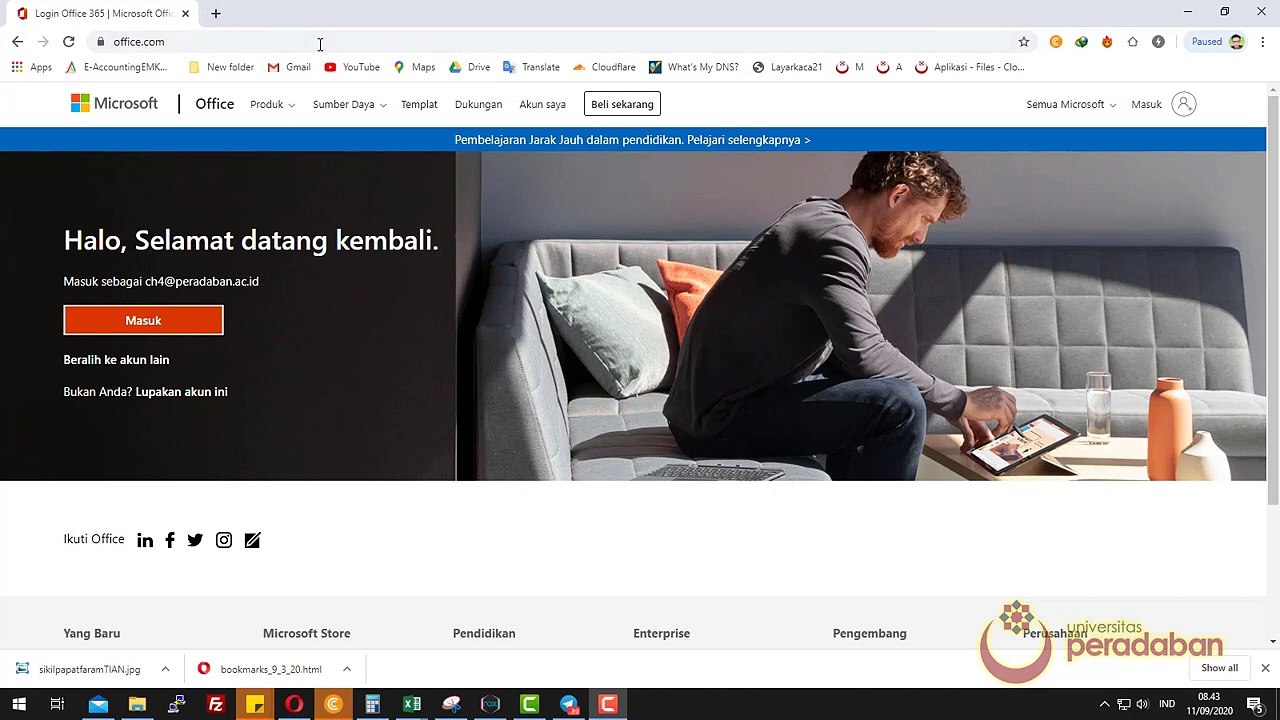Image resolution: width=1280 pixels, height=720 pixels.
Task: Open the Windows Start menu
Action: pos(19,705)
